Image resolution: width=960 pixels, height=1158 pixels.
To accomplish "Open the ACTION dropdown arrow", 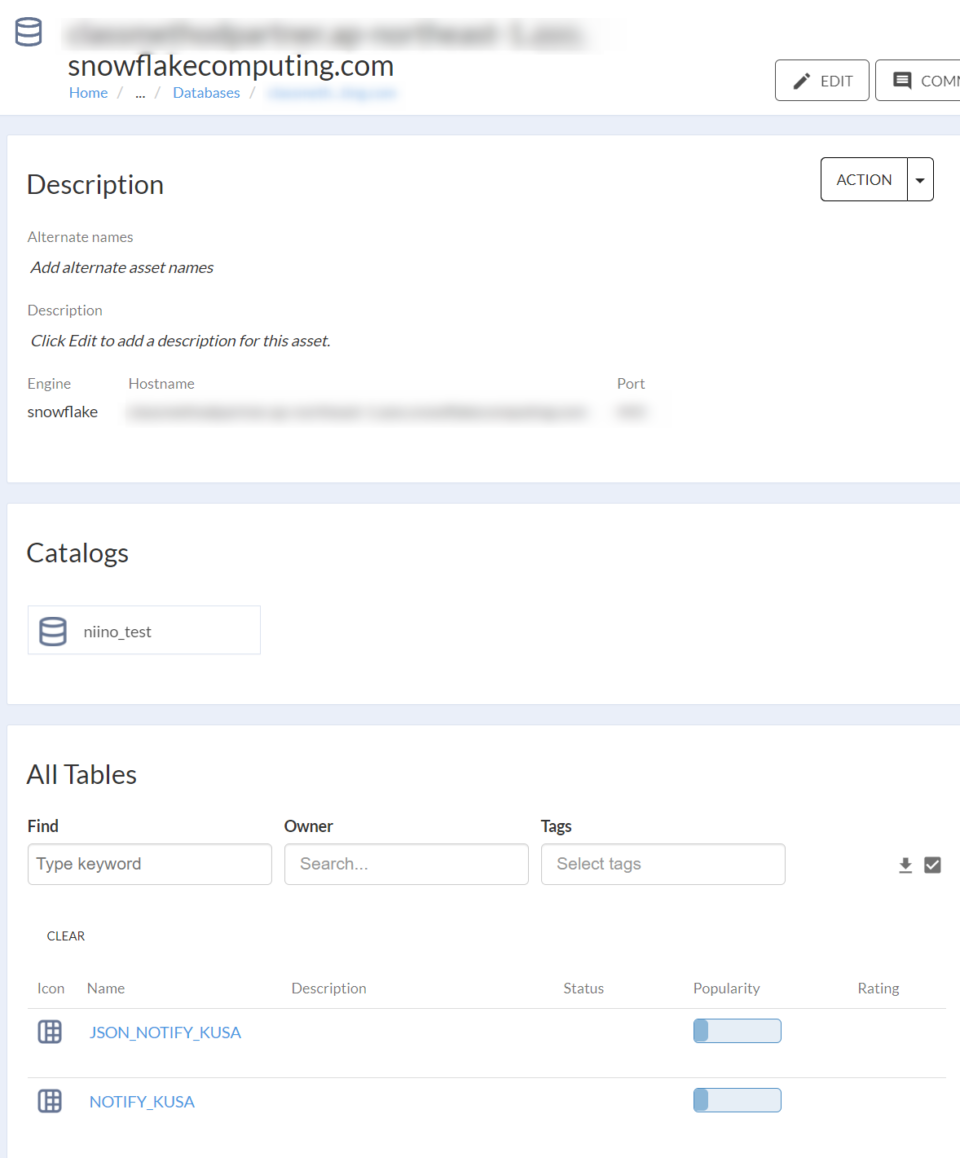I will [x=919, y=179].
